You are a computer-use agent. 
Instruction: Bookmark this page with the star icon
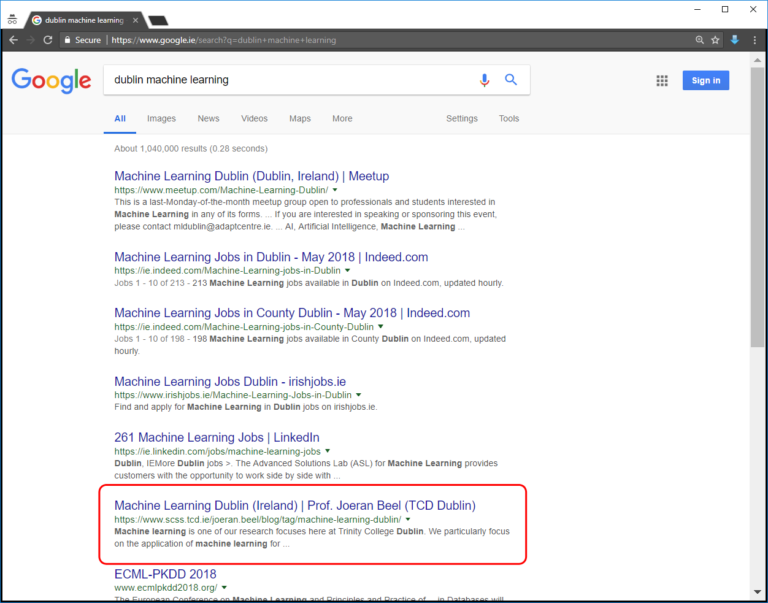(x=715, y=40)
